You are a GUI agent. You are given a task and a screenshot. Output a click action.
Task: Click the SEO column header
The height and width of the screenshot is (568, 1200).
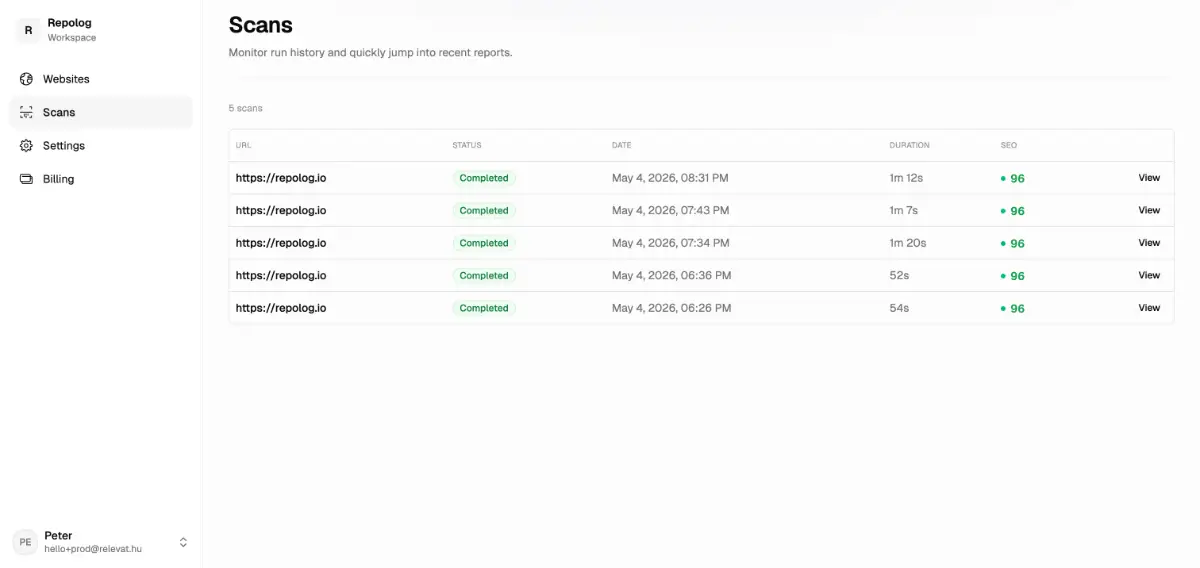[x=1008, y=145]
